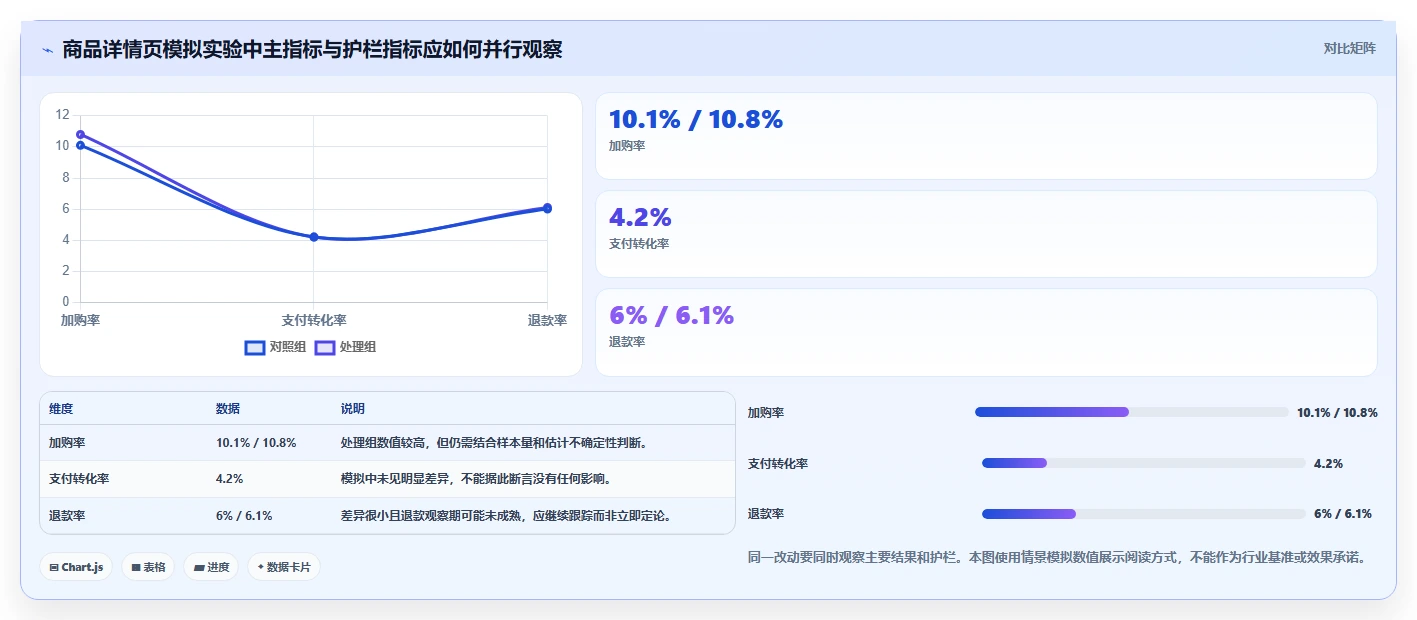Click the 加购率 x-axis label on chart
This screenshot has height=620, width=1417.
(x=80, y=320)
